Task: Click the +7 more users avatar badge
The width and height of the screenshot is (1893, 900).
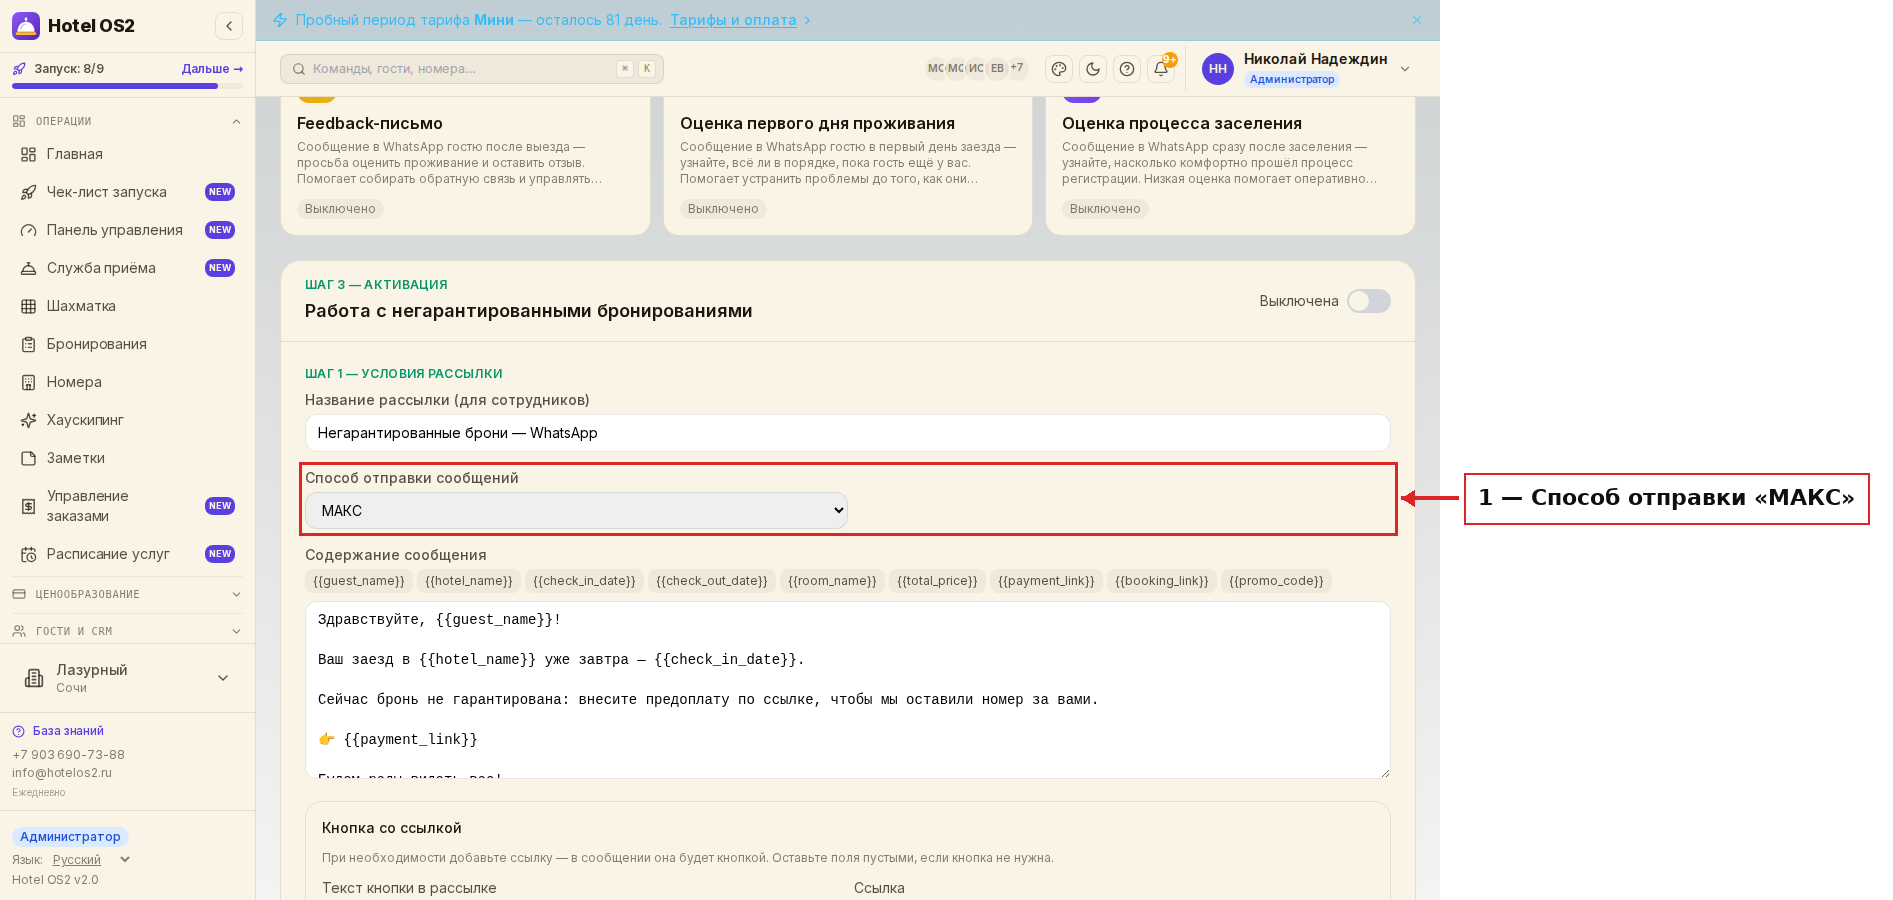Action: click(1017, 68)
